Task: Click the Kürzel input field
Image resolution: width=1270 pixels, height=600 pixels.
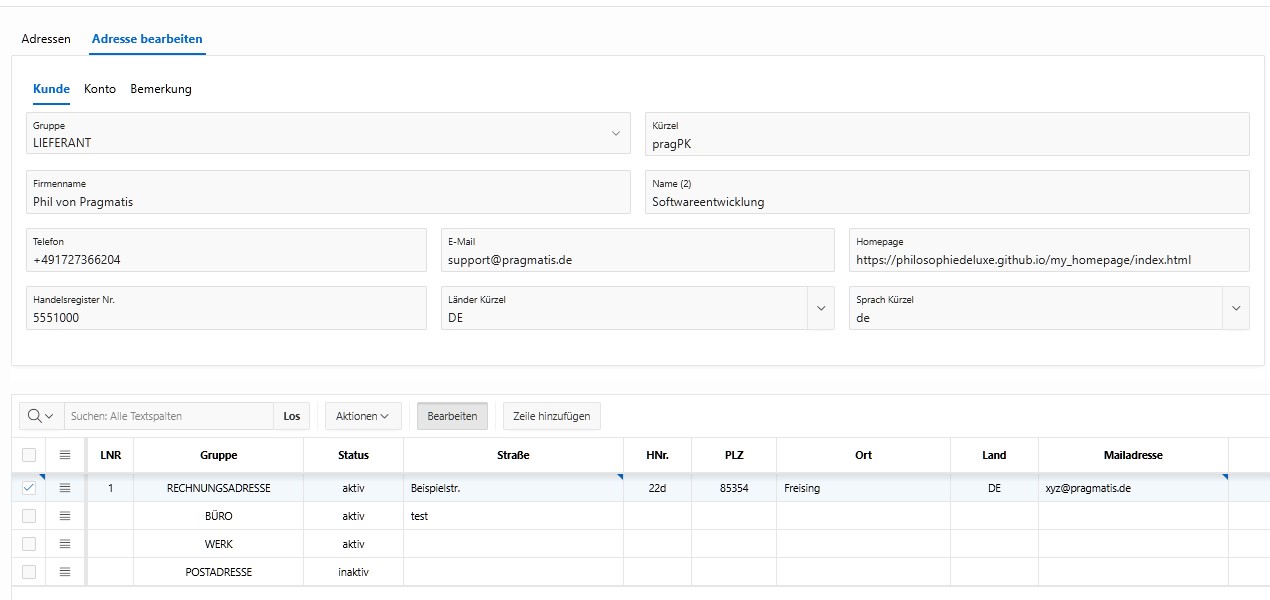Action: point(947,134)
